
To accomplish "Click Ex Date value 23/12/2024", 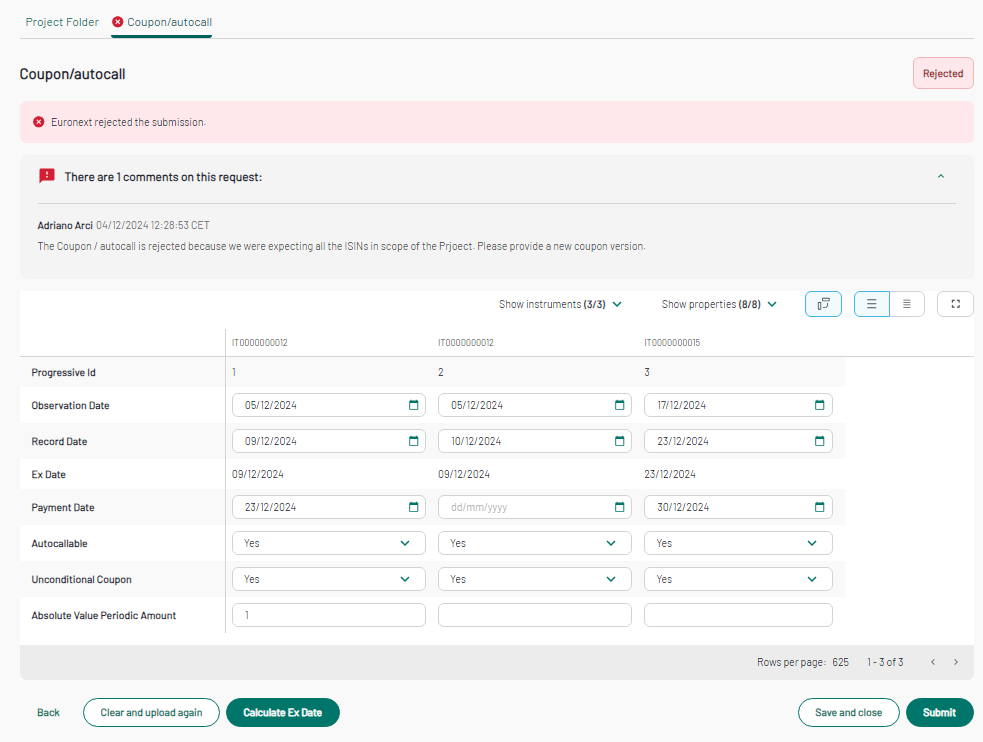I will (x=670, y=474).
